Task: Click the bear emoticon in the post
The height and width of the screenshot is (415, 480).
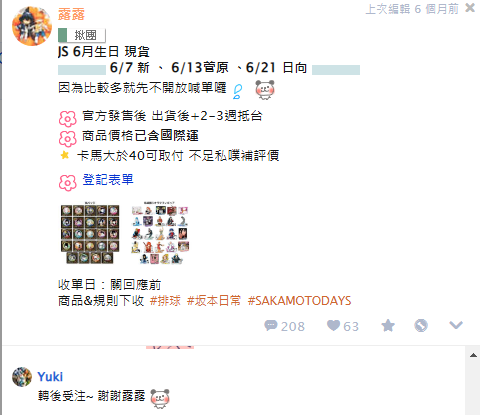Action: tap(265, 90)
